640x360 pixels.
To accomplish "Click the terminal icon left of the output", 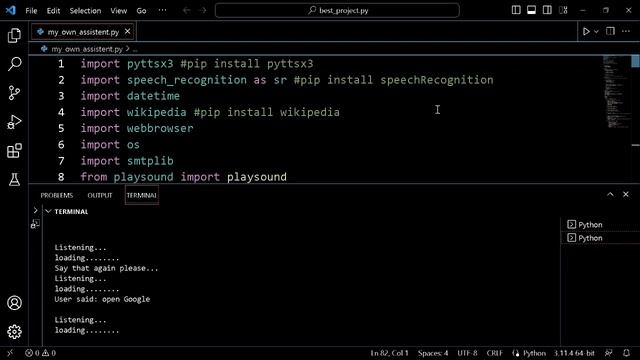I will (x=35, y=224).
